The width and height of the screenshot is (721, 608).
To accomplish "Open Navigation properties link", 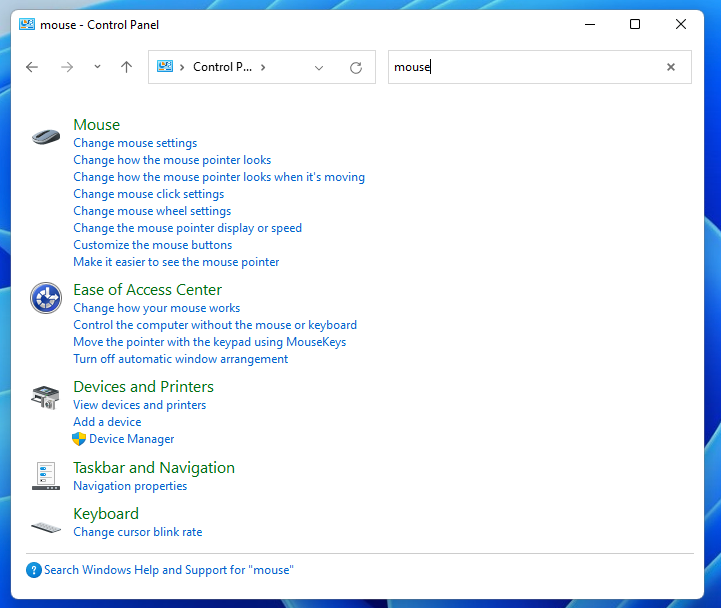I will click(x=130, y=486).
